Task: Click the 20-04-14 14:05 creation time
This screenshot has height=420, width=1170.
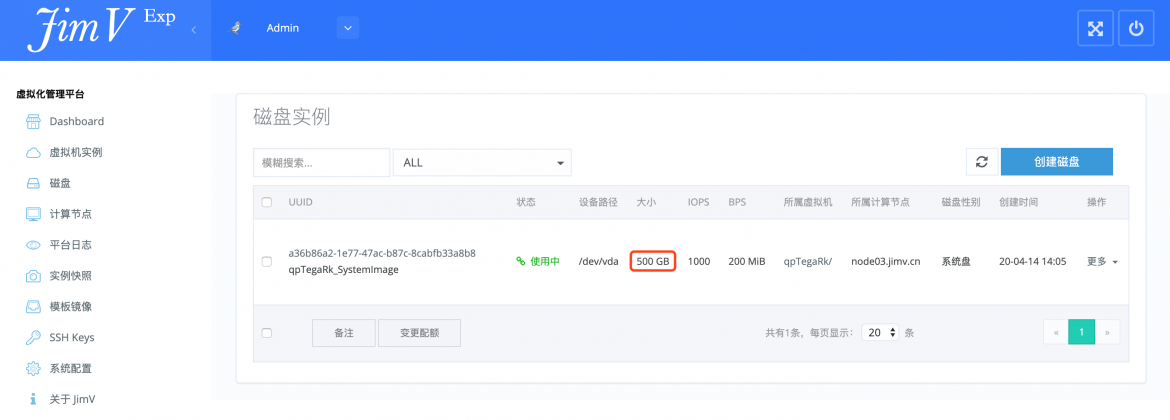Action: tap(1032, 262)
